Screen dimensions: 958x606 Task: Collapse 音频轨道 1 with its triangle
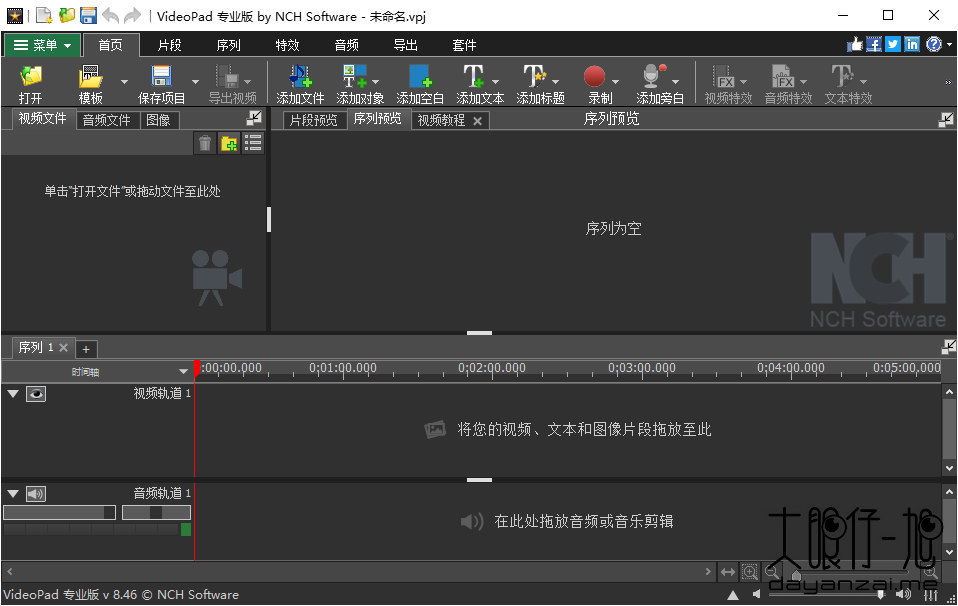(x=13, y=494)
